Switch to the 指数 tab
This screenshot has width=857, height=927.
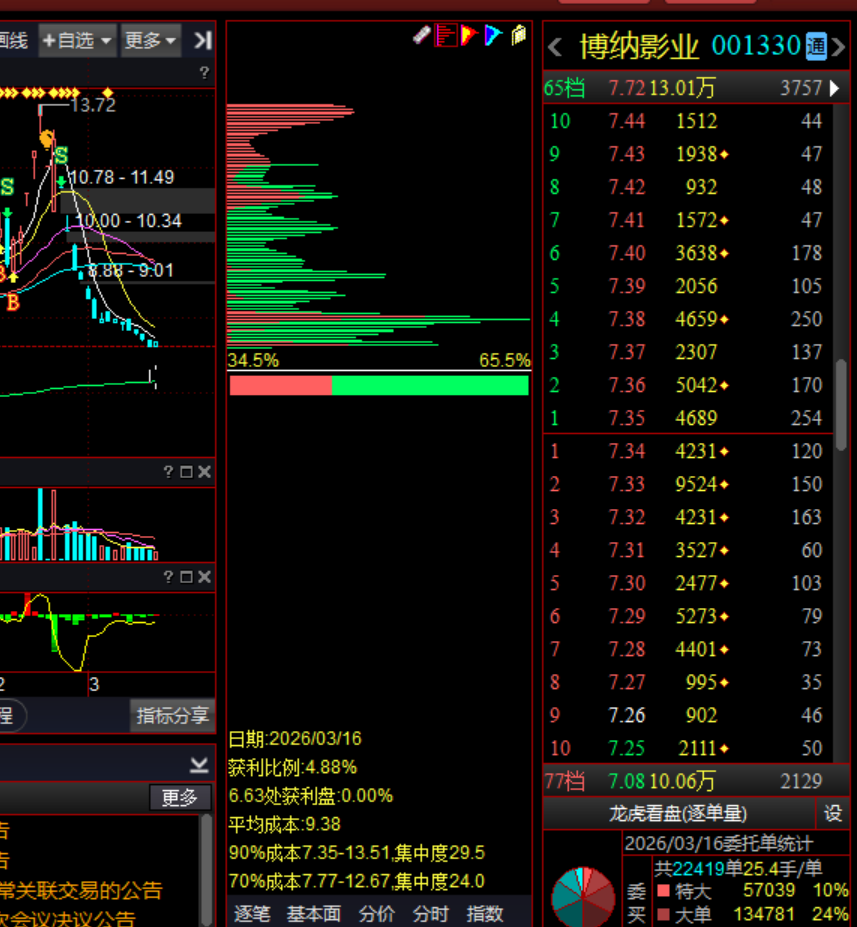484,913
